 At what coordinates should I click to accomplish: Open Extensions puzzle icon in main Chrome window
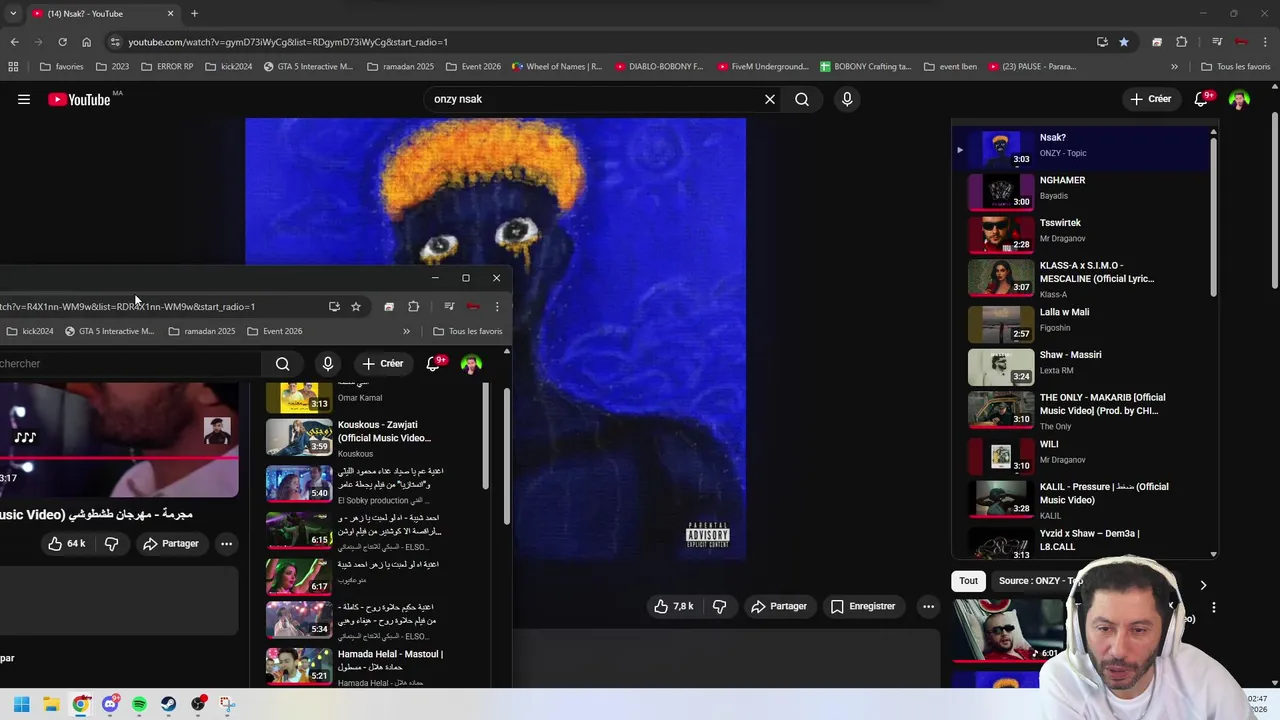pos(1182,42)
